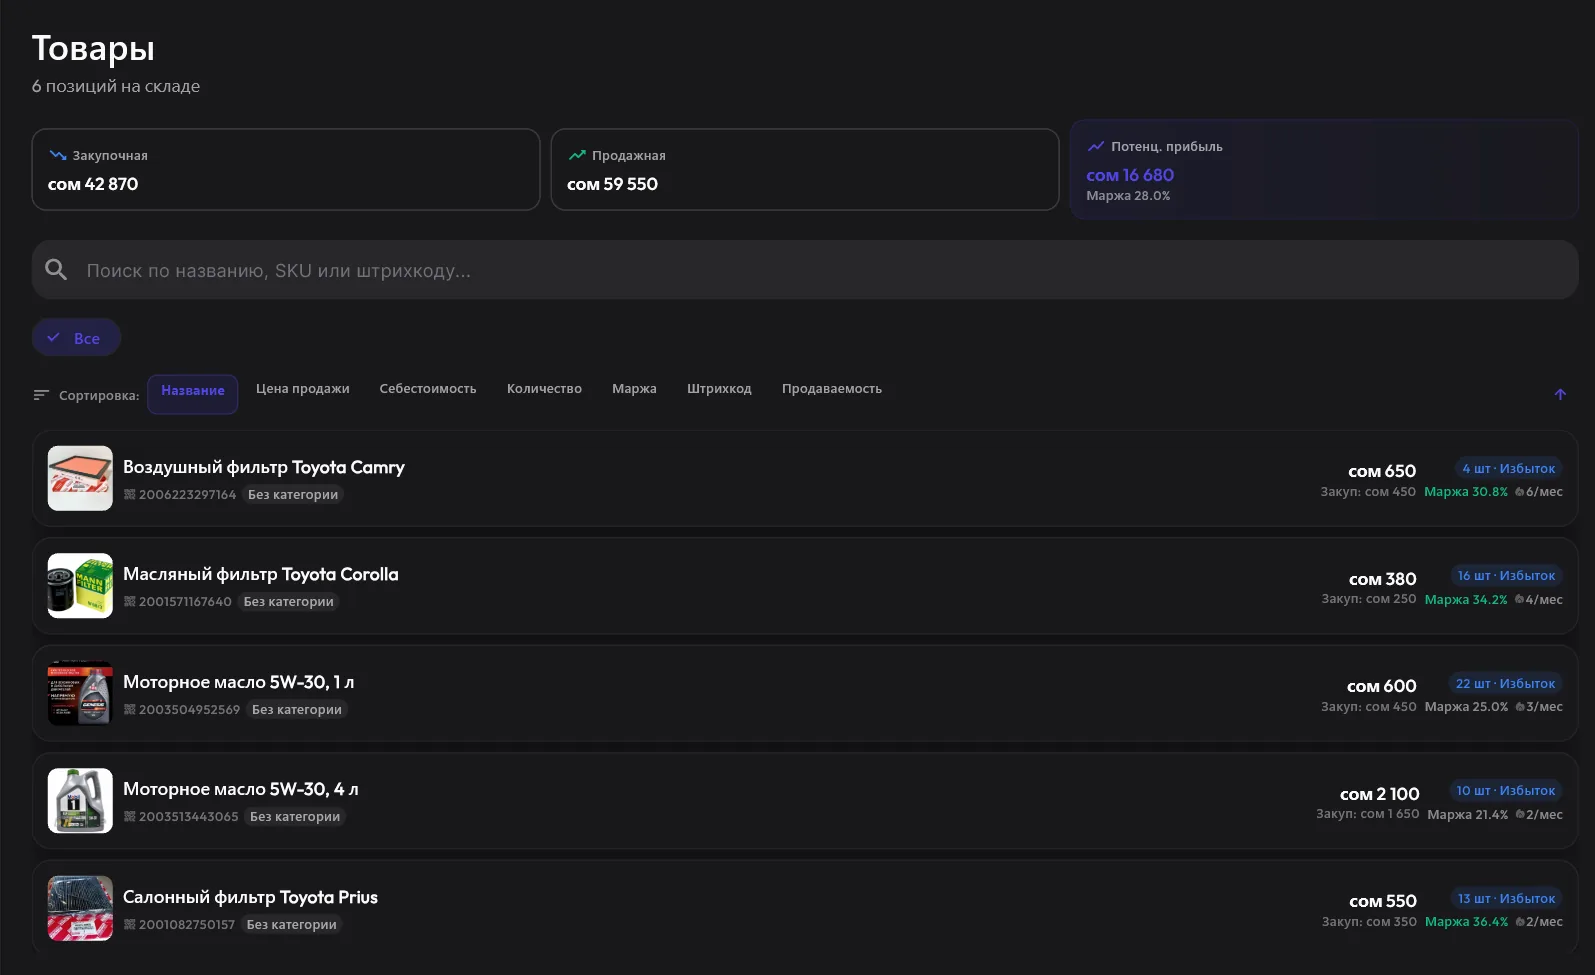Screen dimensions: 1595x975
Task: Open the Продажная total card
Action: pos(805,169)
